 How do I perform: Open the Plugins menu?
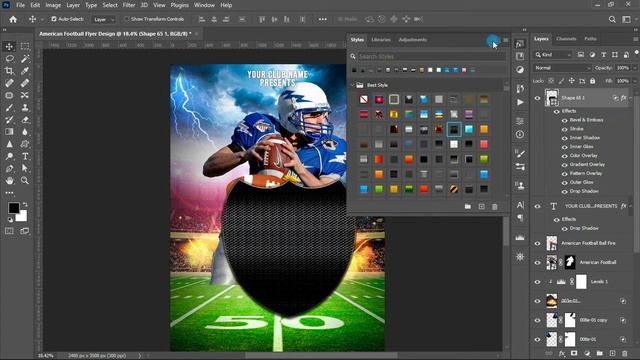(180, 5)
